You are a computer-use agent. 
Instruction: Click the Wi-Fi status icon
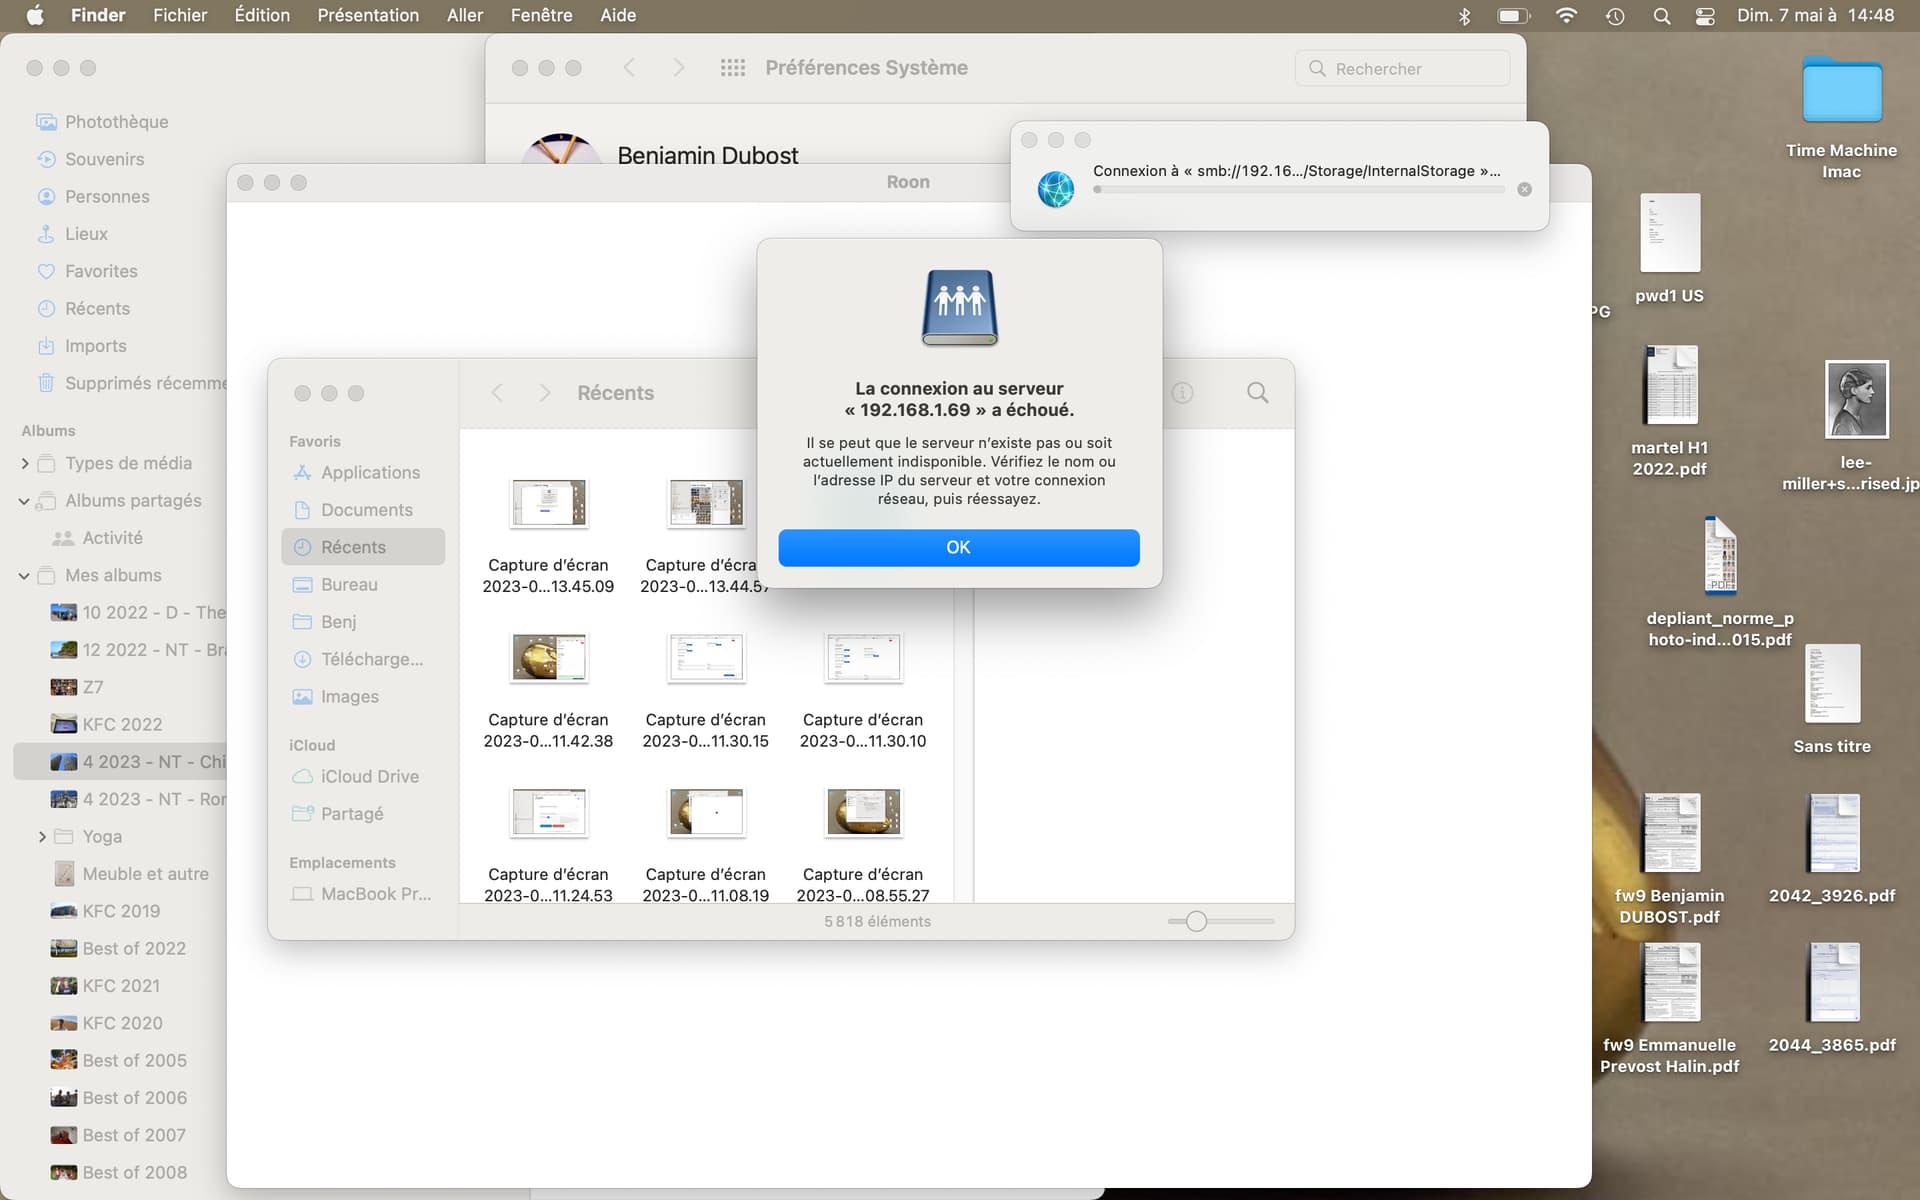(x=1566, y=16)
